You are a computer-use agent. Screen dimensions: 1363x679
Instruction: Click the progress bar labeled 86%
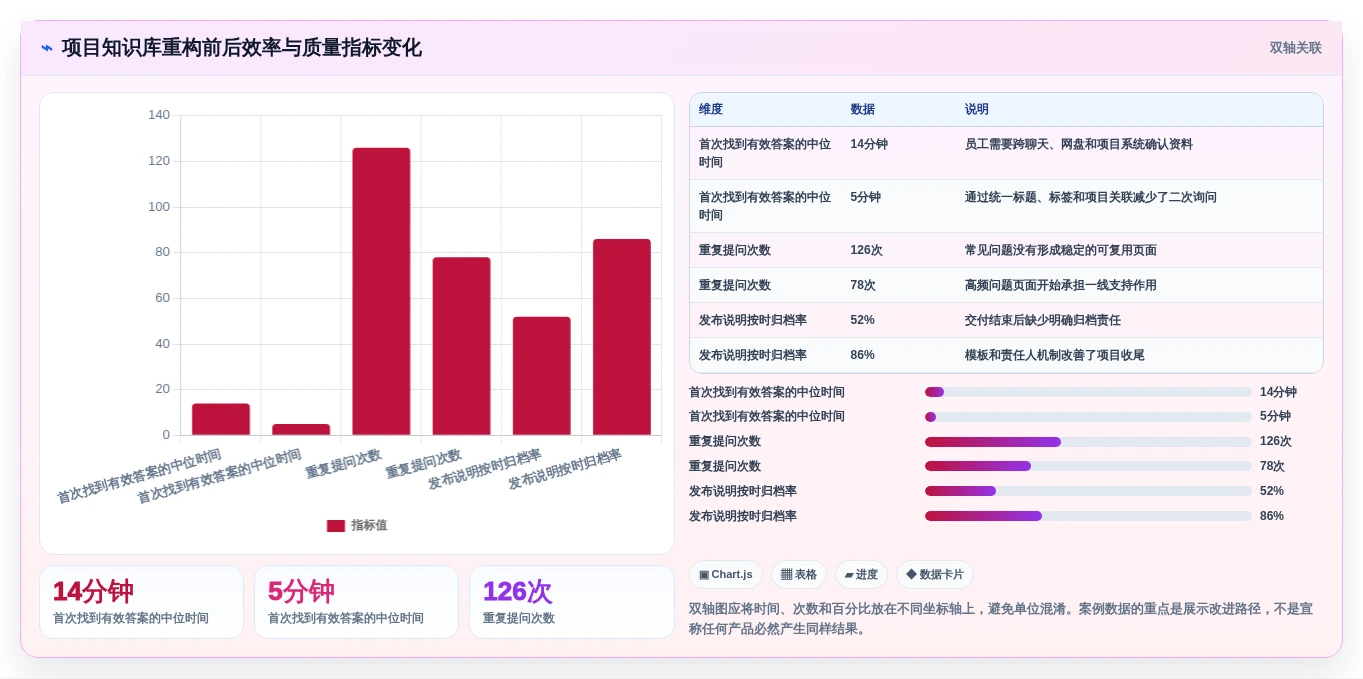[x=1088, y=516]
